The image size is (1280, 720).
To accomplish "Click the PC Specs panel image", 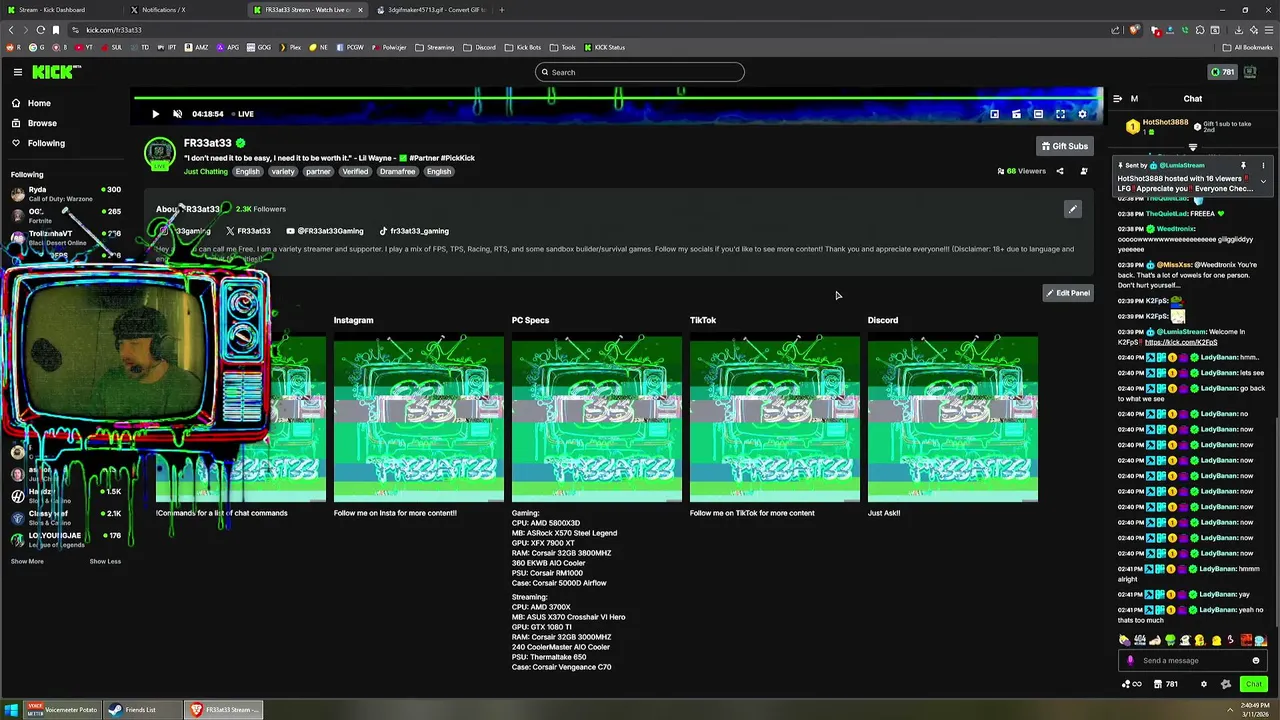I will (597, 419).
